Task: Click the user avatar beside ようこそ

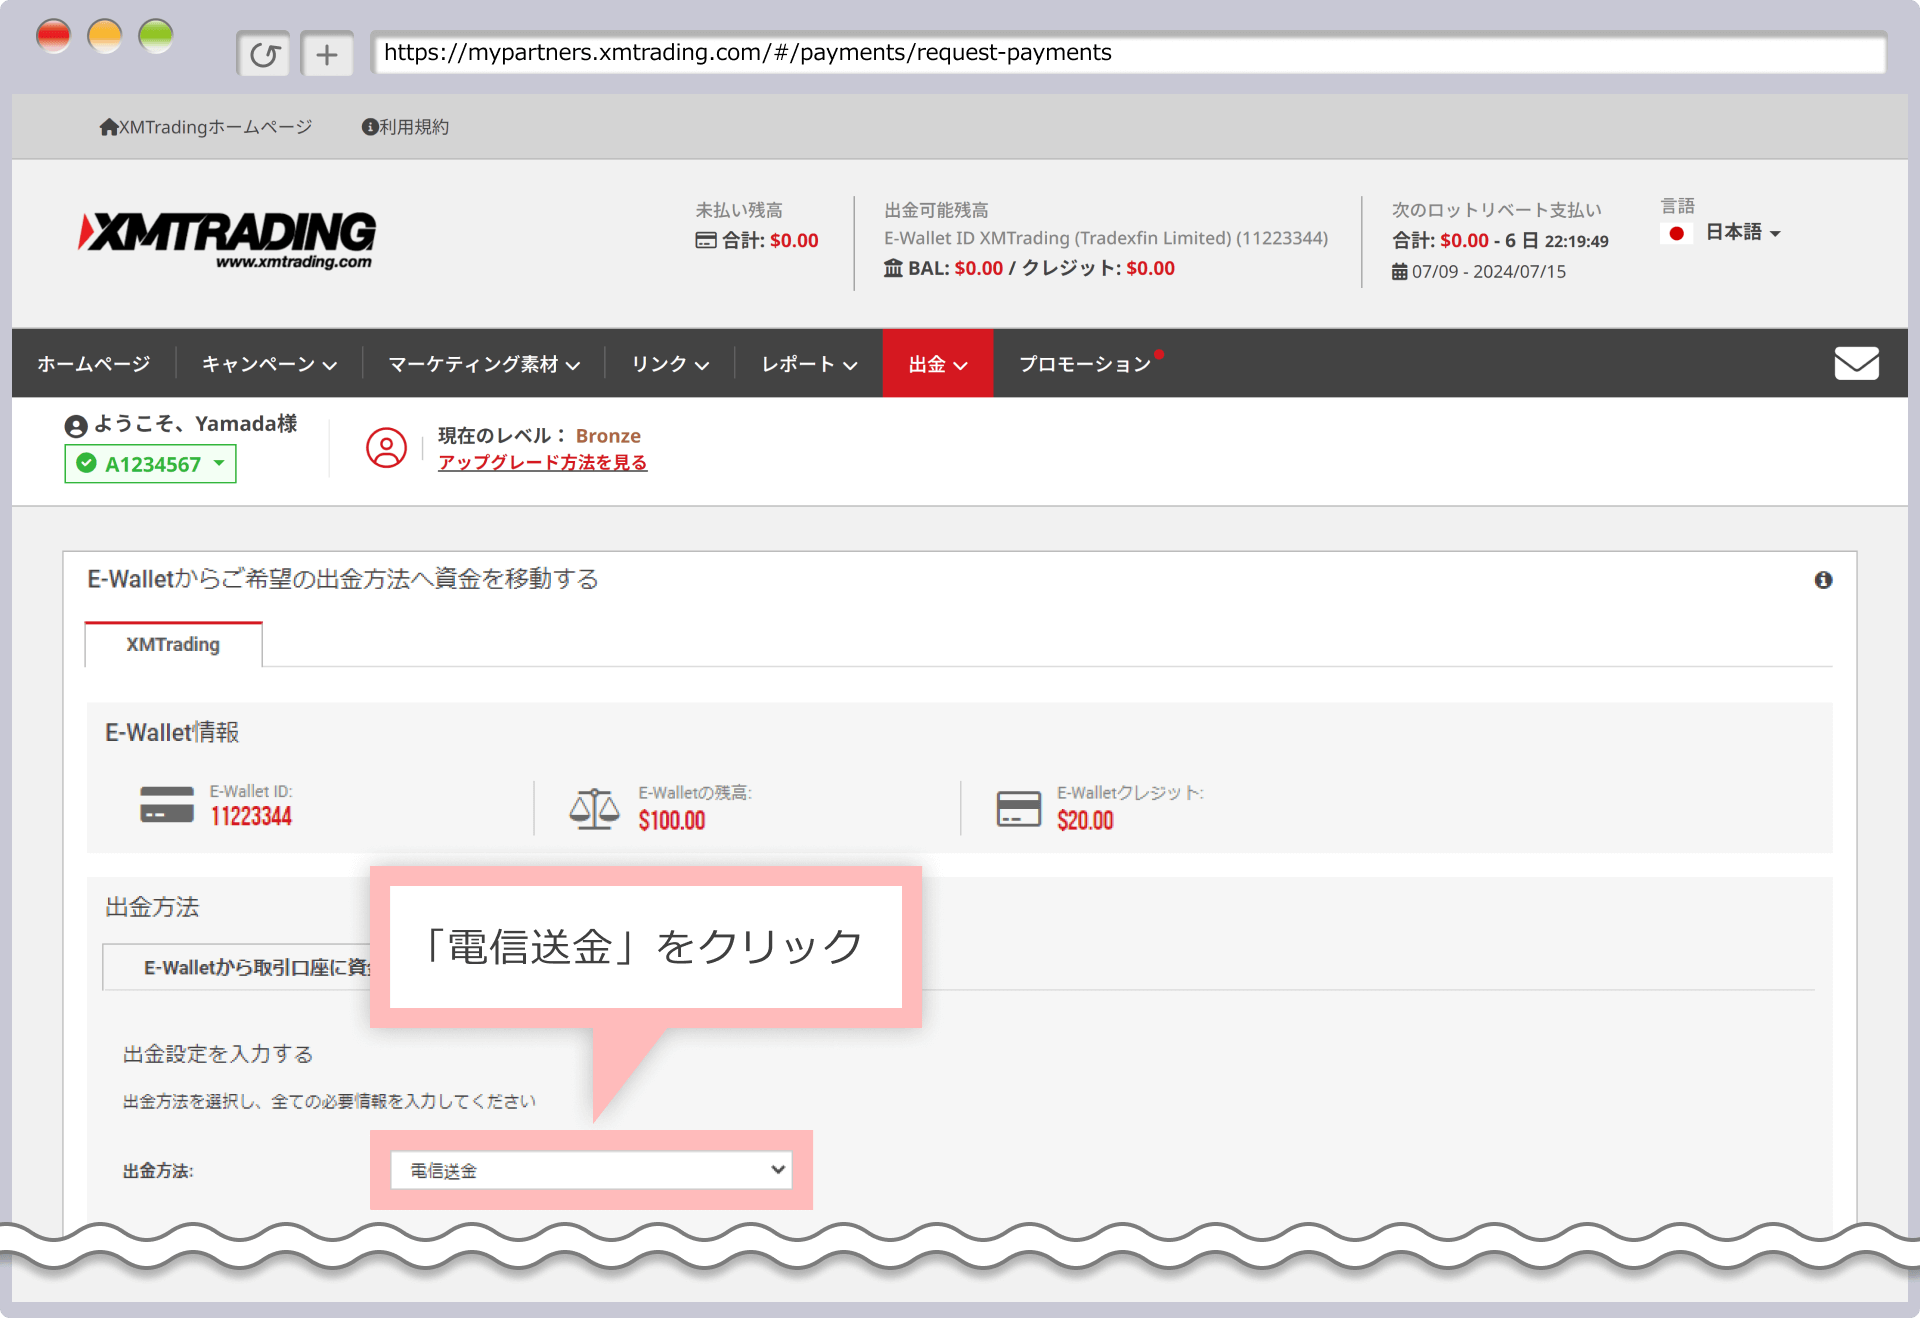Action: (x=76, y=426)
